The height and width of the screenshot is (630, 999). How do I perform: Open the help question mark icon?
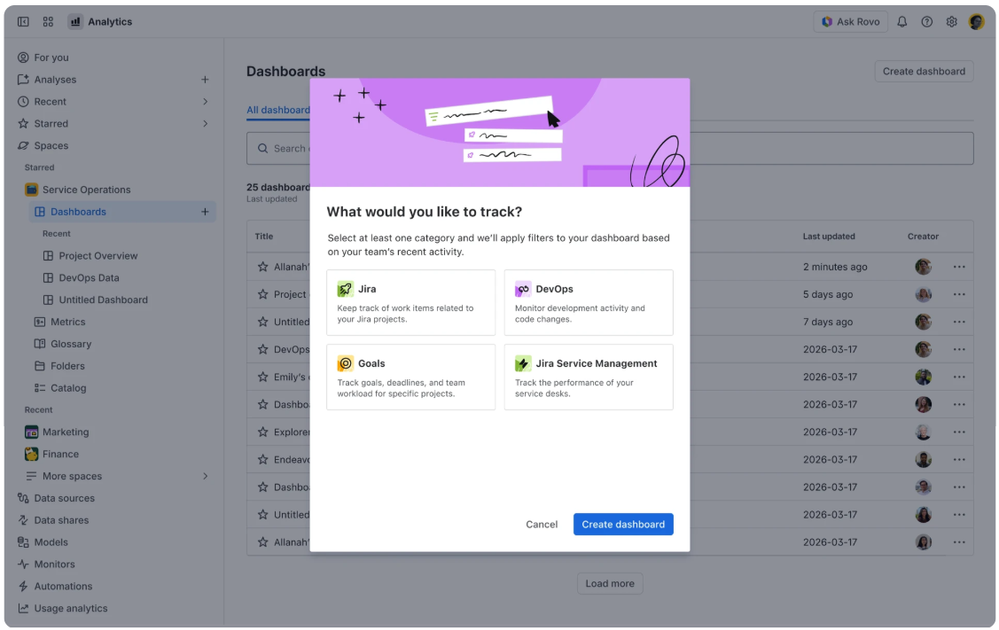coord(927,22)
